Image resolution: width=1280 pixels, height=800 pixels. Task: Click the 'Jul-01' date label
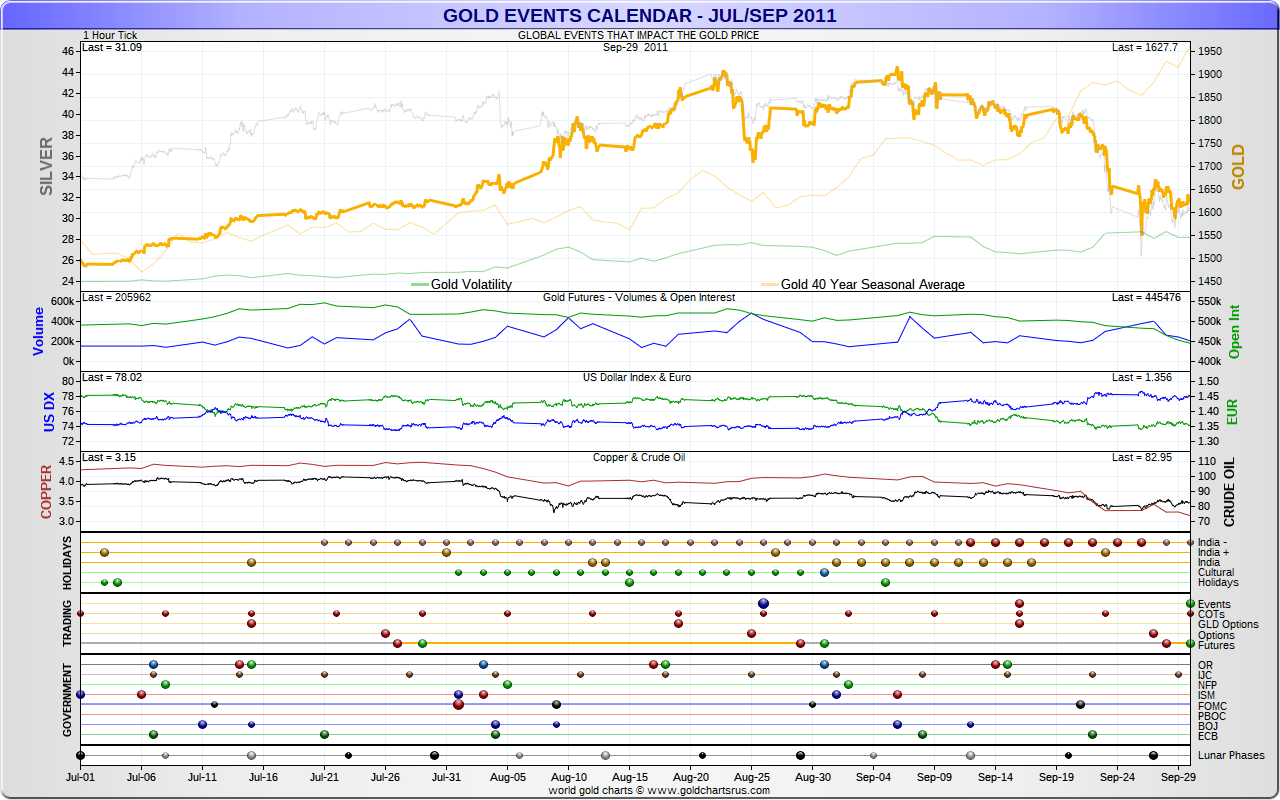click(81, 775)
